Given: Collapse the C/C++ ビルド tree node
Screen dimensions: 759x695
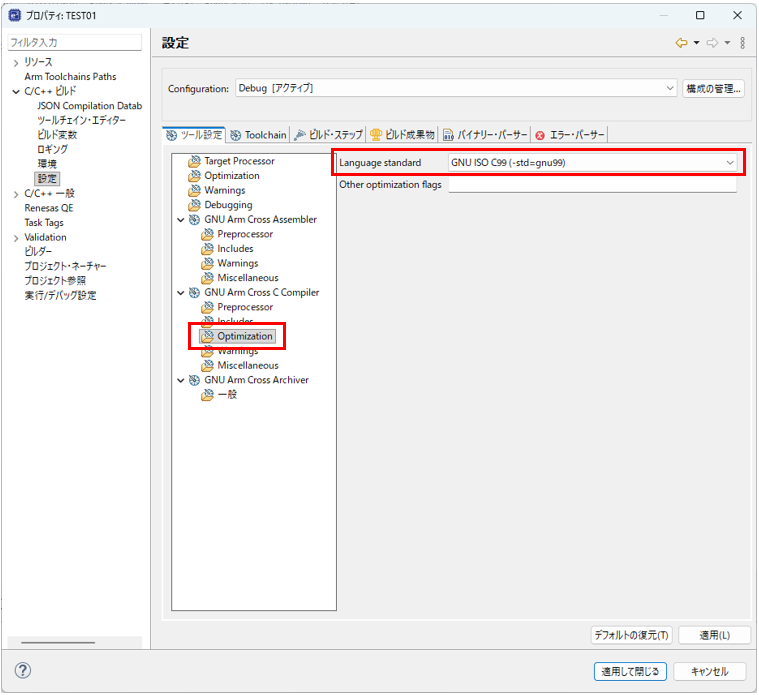Looking at the screenshot, I should (16, 91).
